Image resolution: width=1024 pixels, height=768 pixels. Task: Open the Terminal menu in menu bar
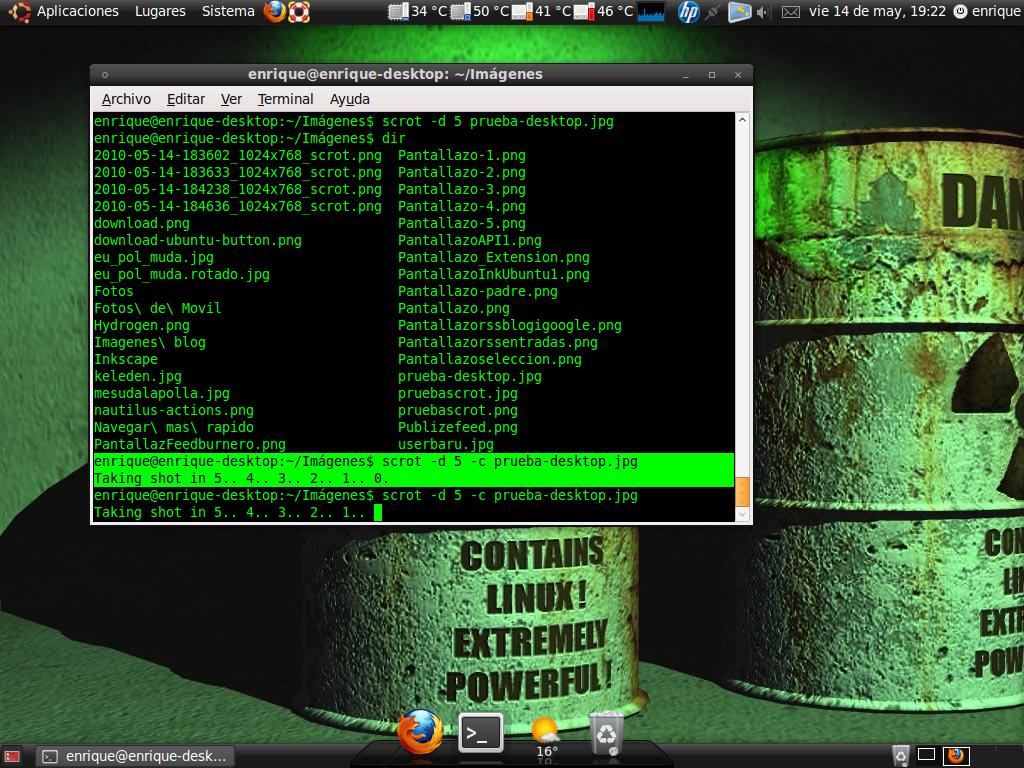(285, 99)
